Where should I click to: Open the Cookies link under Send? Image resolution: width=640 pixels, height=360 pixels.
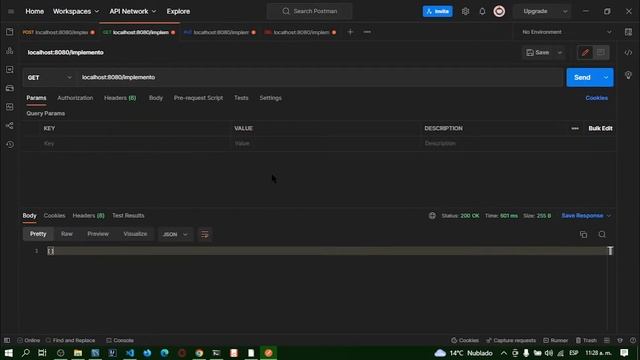[x=596, y=98]
